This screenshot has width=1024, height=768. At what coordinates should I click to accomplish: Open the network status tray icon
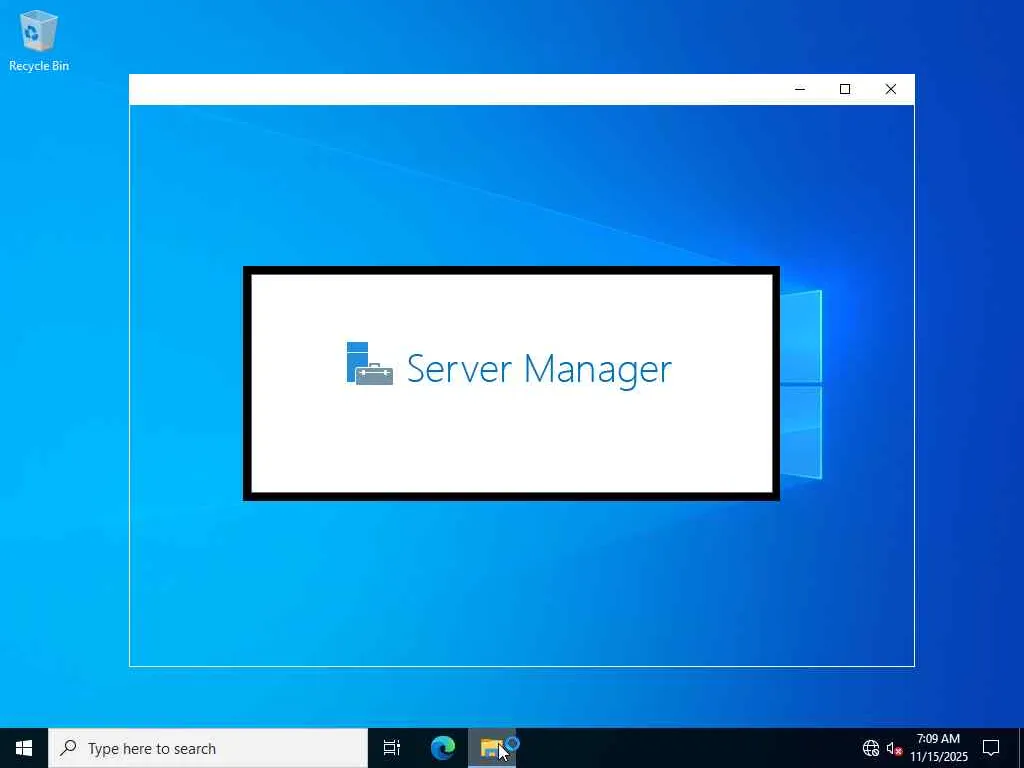(x=871, y=748)
